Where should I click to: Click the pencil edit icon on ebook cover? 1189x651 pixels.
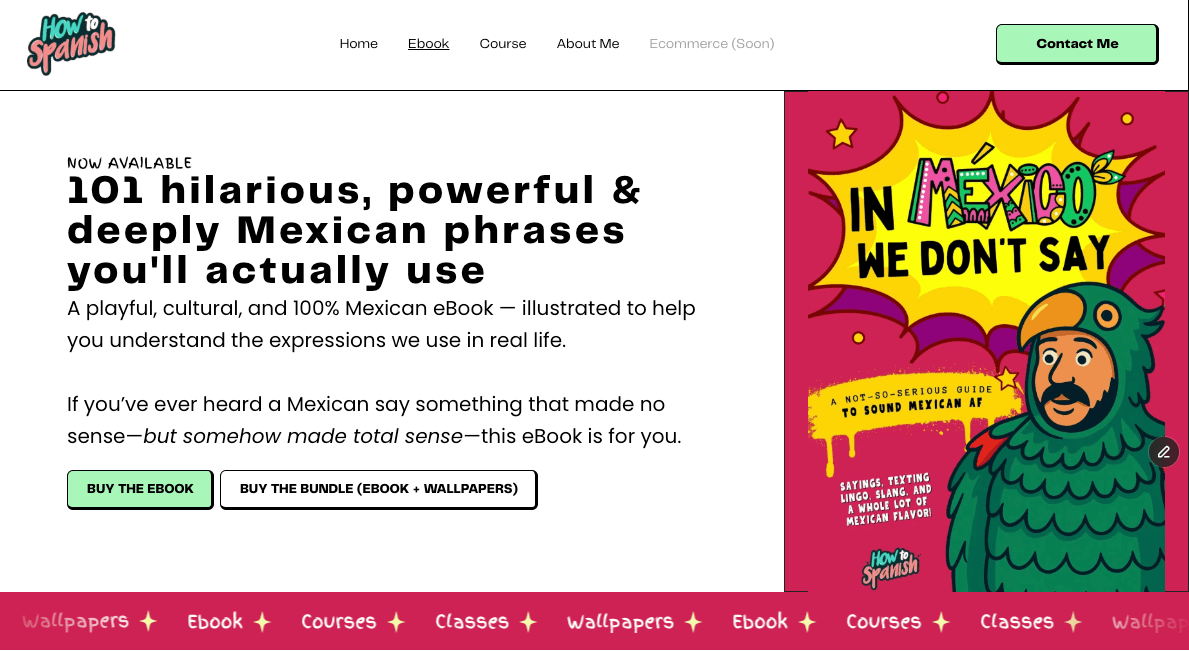point(1163,452)
